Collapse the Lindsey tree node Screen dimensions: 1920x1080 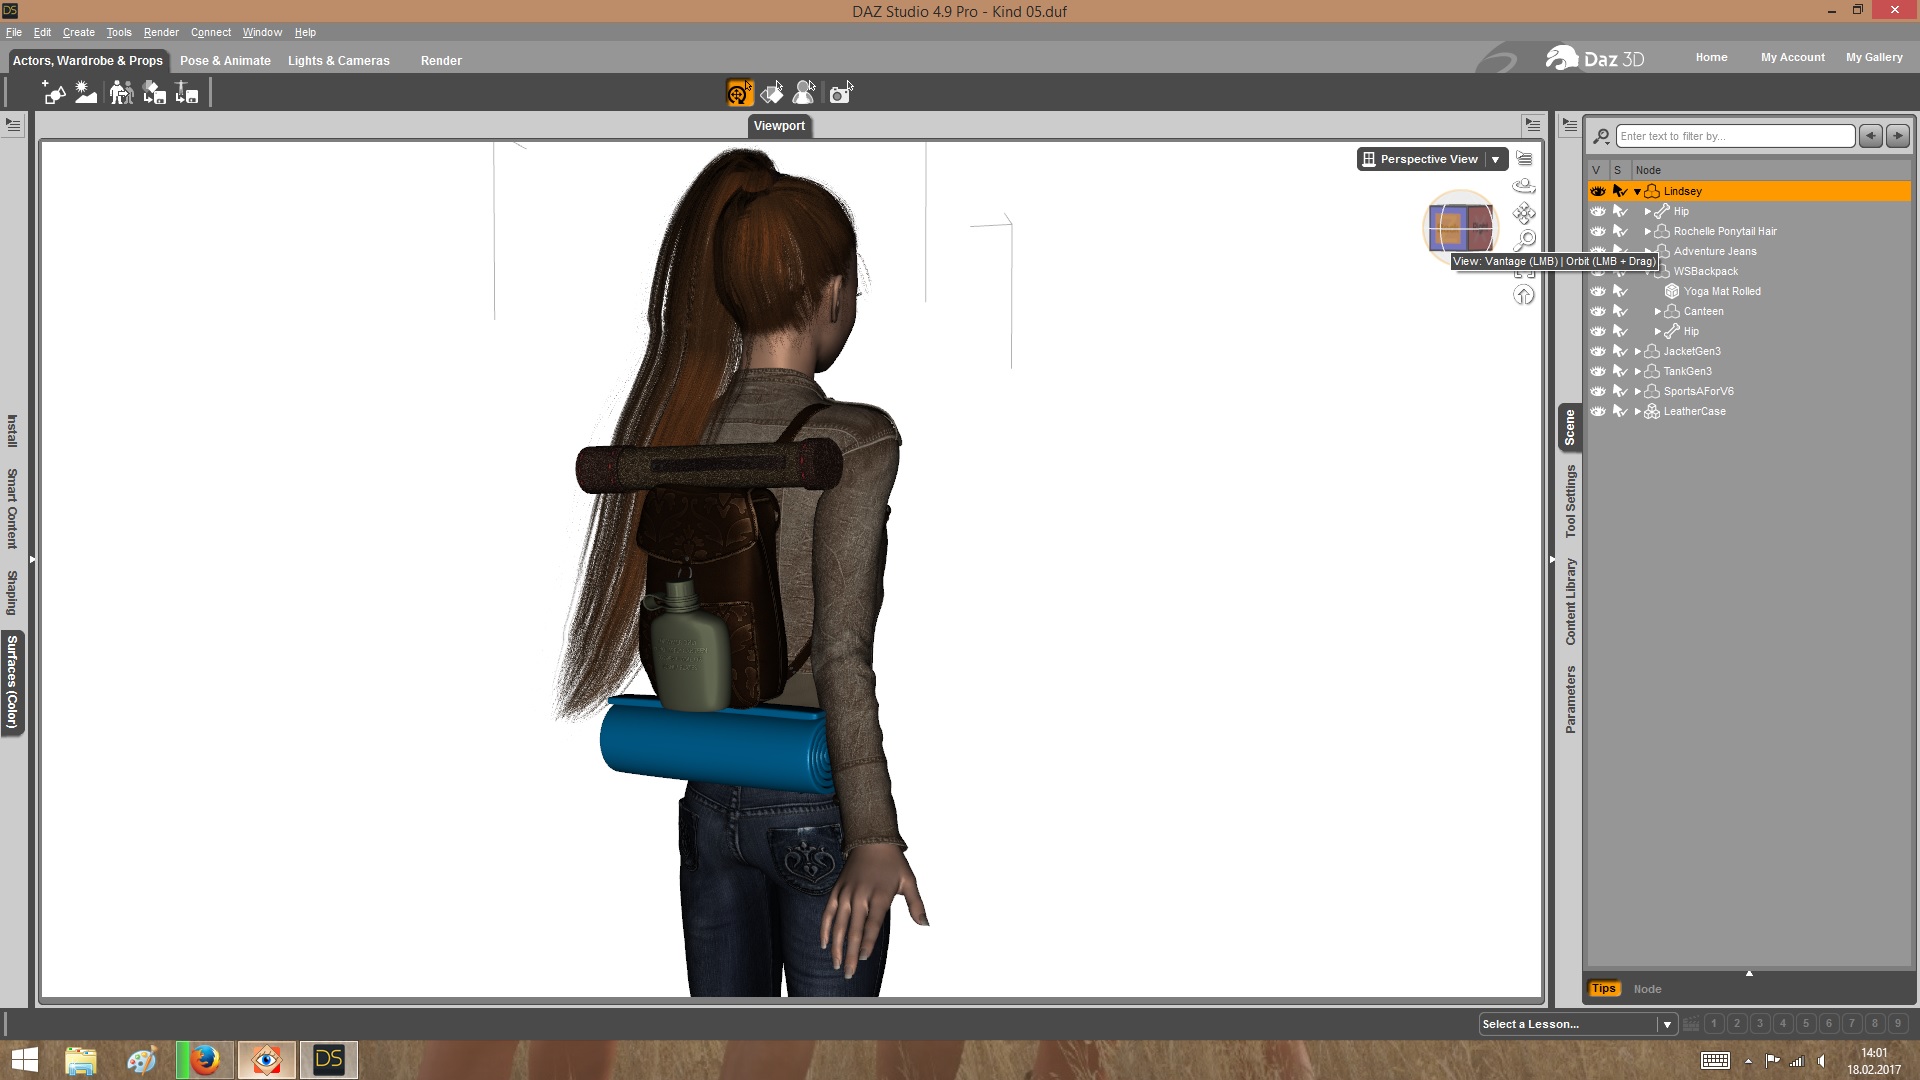(x=1637, y=191)
